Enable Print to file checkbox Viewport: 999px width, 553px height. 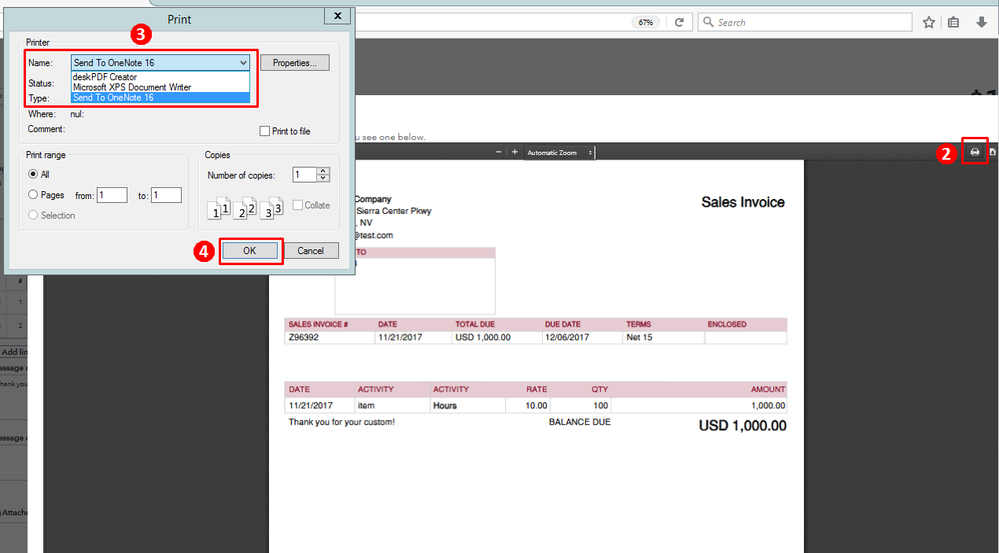point(264,131)
